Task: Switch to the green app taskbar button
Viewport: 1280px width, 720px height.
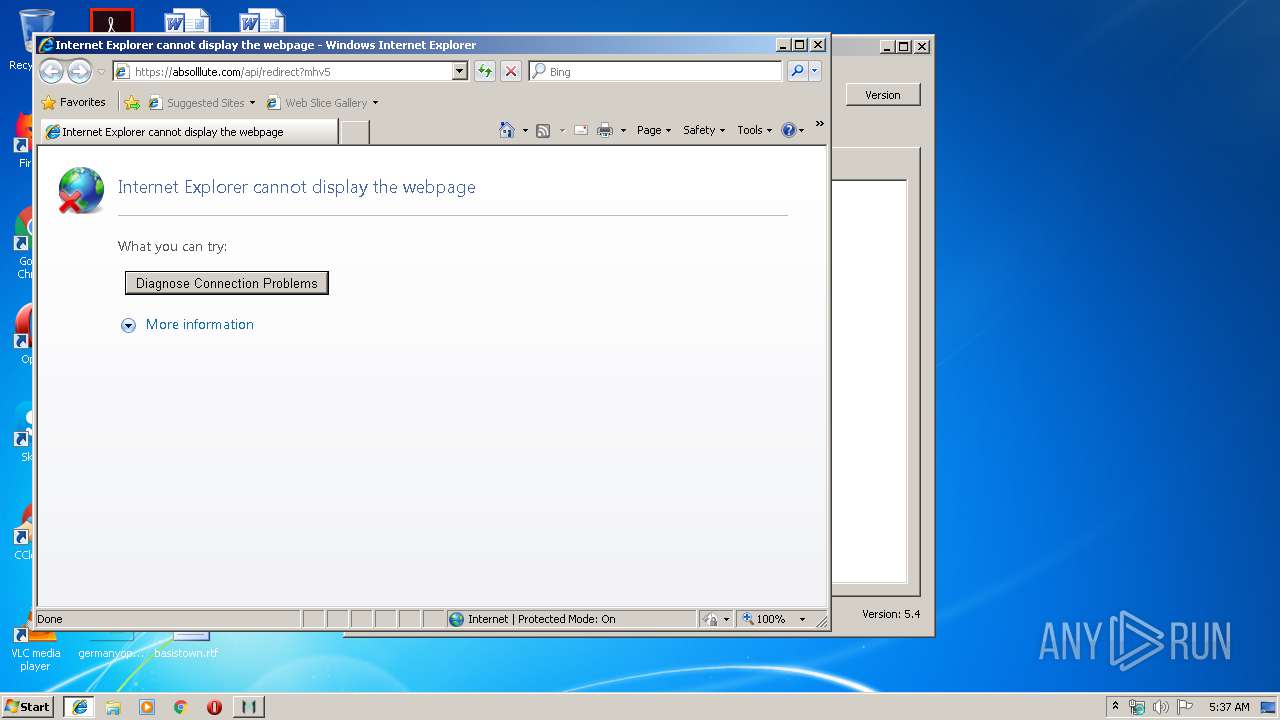Action: (x=249, y=707)
